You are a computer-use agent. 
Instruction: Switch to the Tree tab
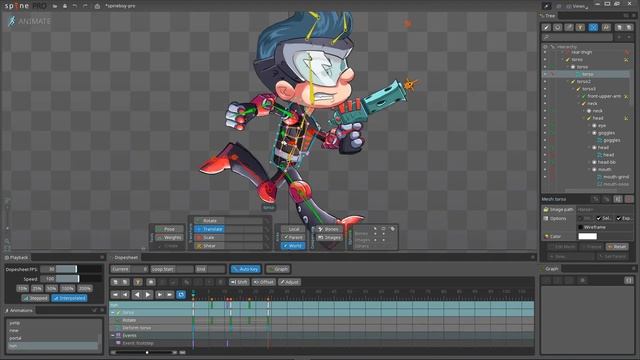tap(548, 16)
